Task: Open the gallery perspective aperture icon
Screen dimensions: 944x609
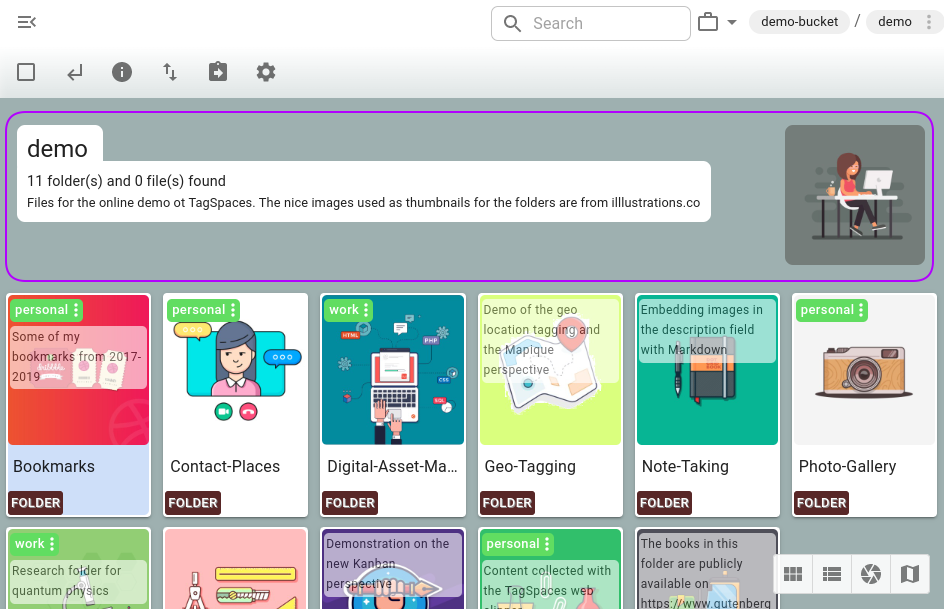Action: 871,573
